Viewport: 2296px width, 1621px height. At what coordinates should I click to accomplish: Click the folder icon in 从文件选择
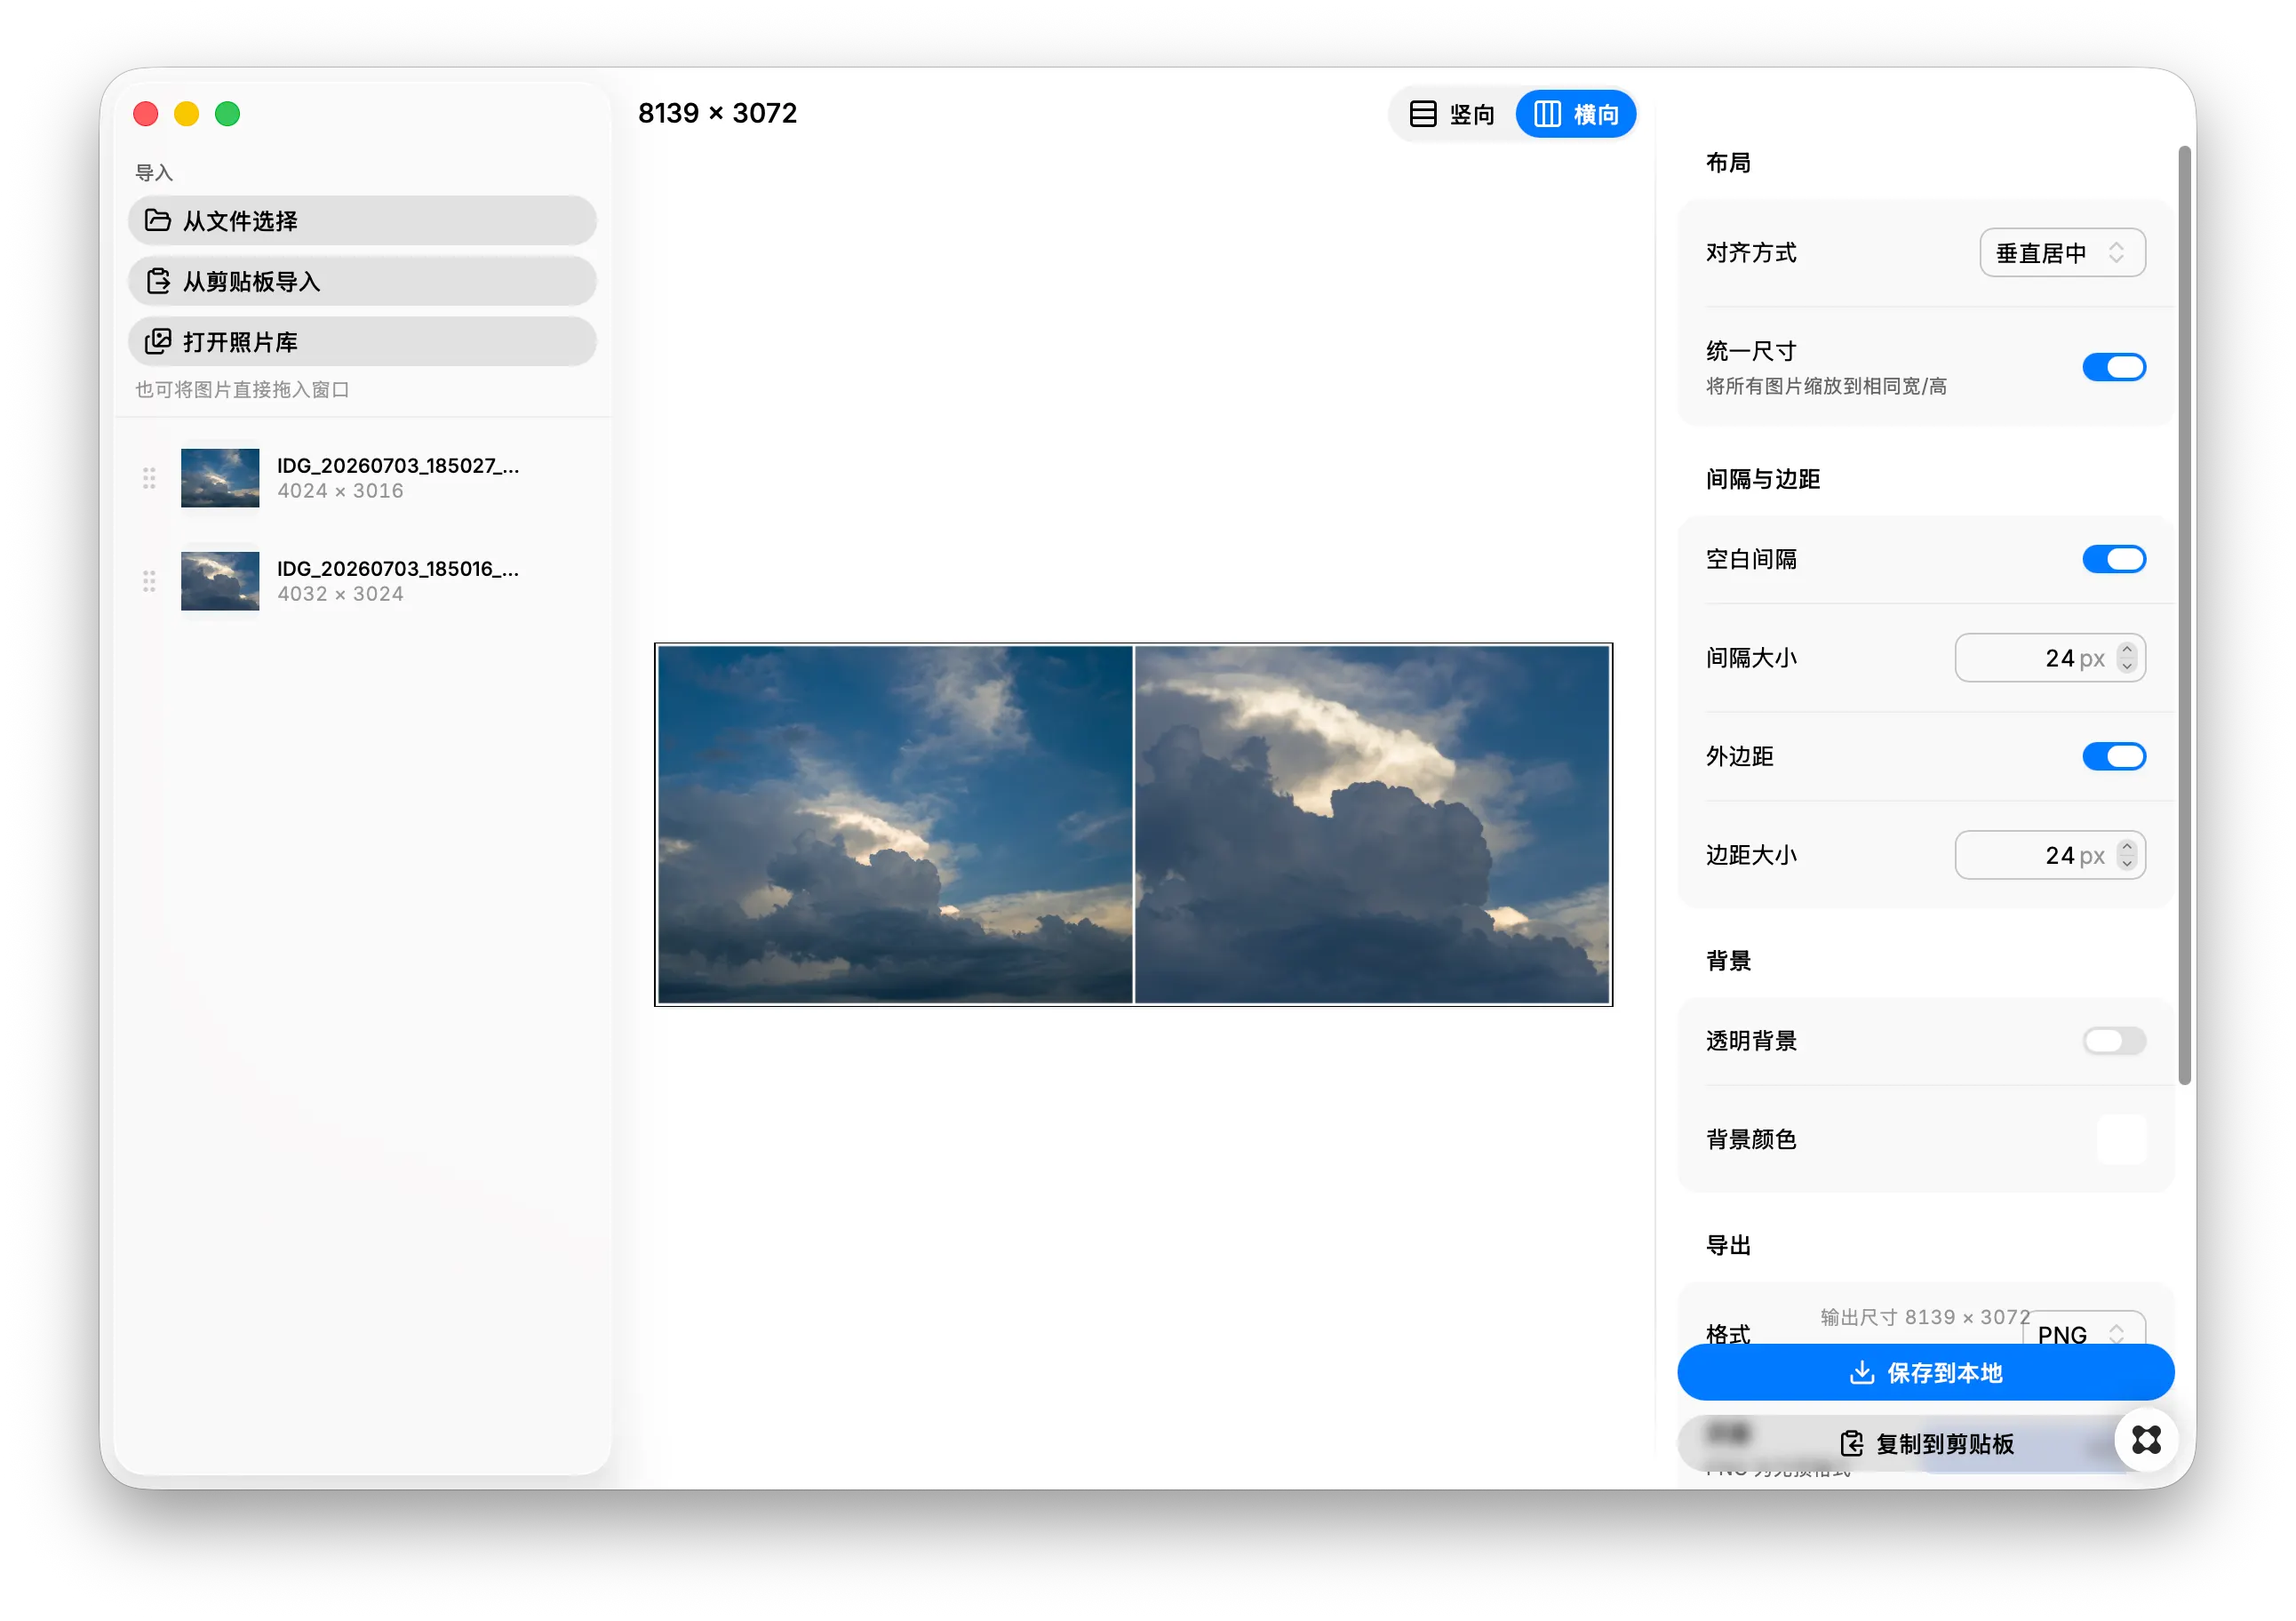(x=157, y=220)
